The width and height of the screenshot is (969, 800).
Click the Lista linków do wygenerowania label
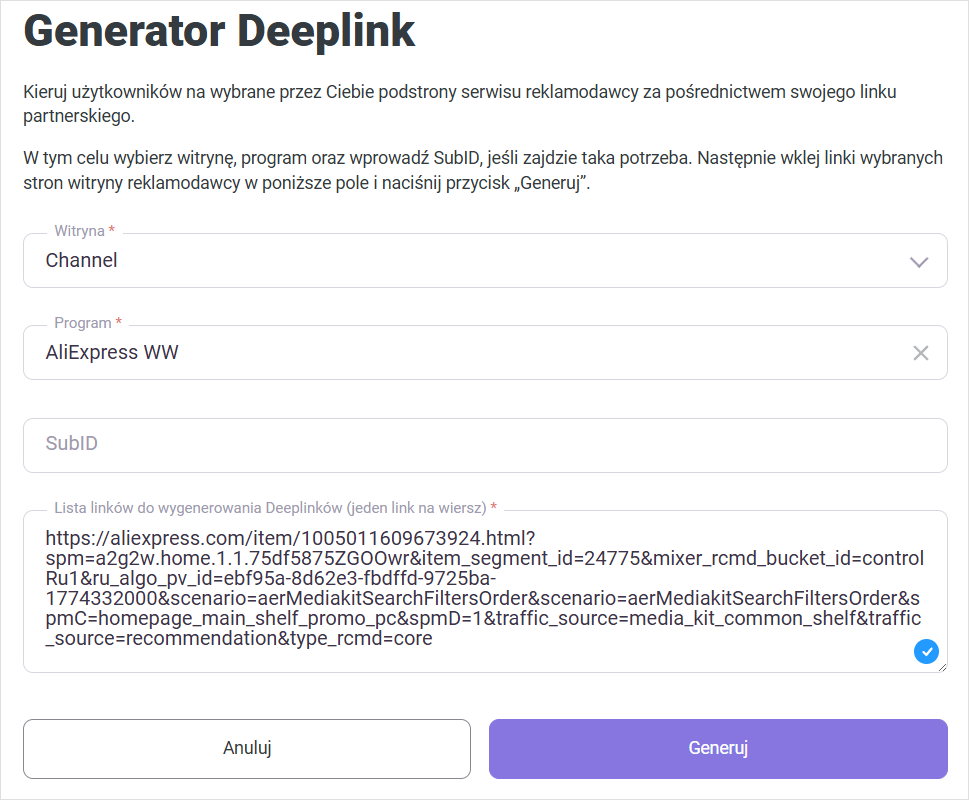(x=270, y=507)
